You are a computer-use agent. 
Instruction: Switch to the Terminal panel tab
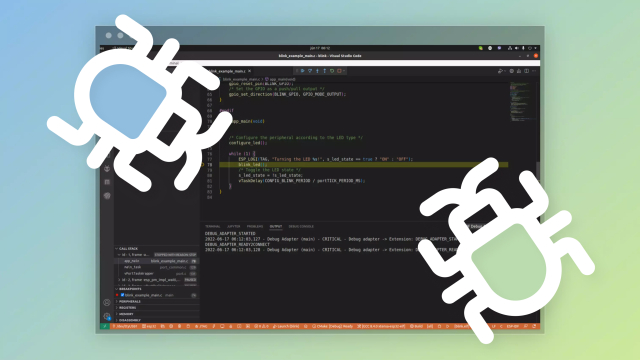212,227
